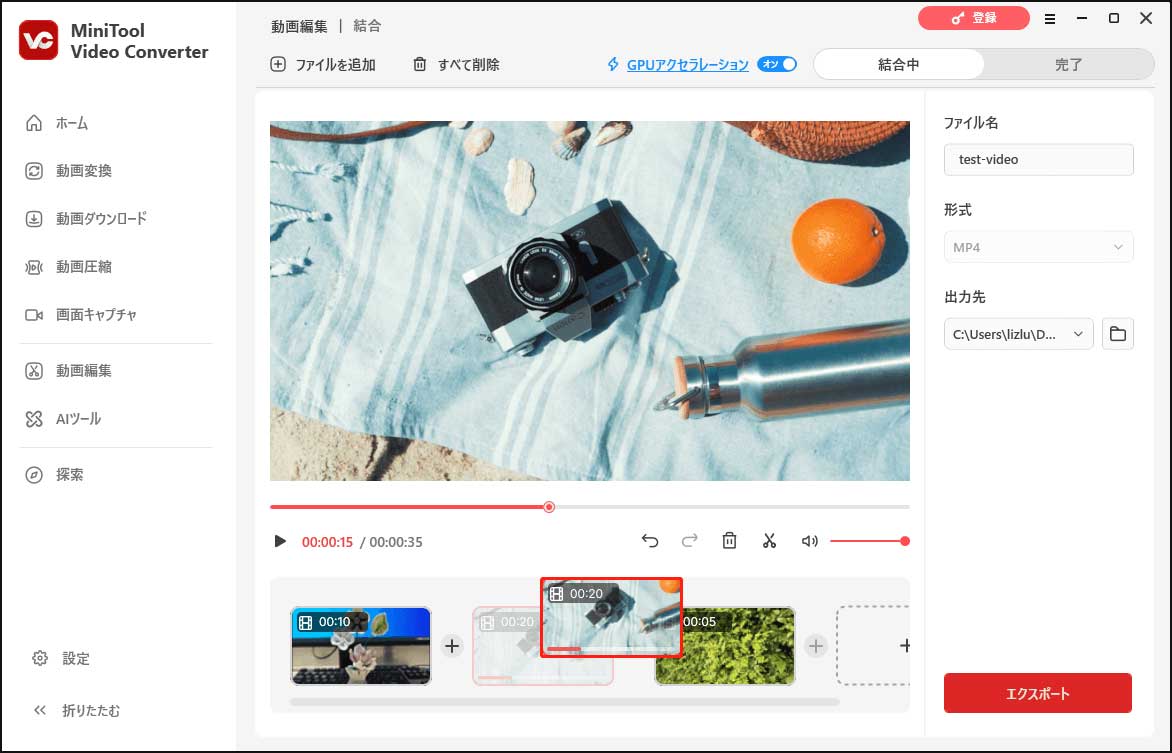Image resolution: width=1172 pixels, height=753 pixels.
Task: Click the playback progress slider handle
Action: tap(549, 507)
